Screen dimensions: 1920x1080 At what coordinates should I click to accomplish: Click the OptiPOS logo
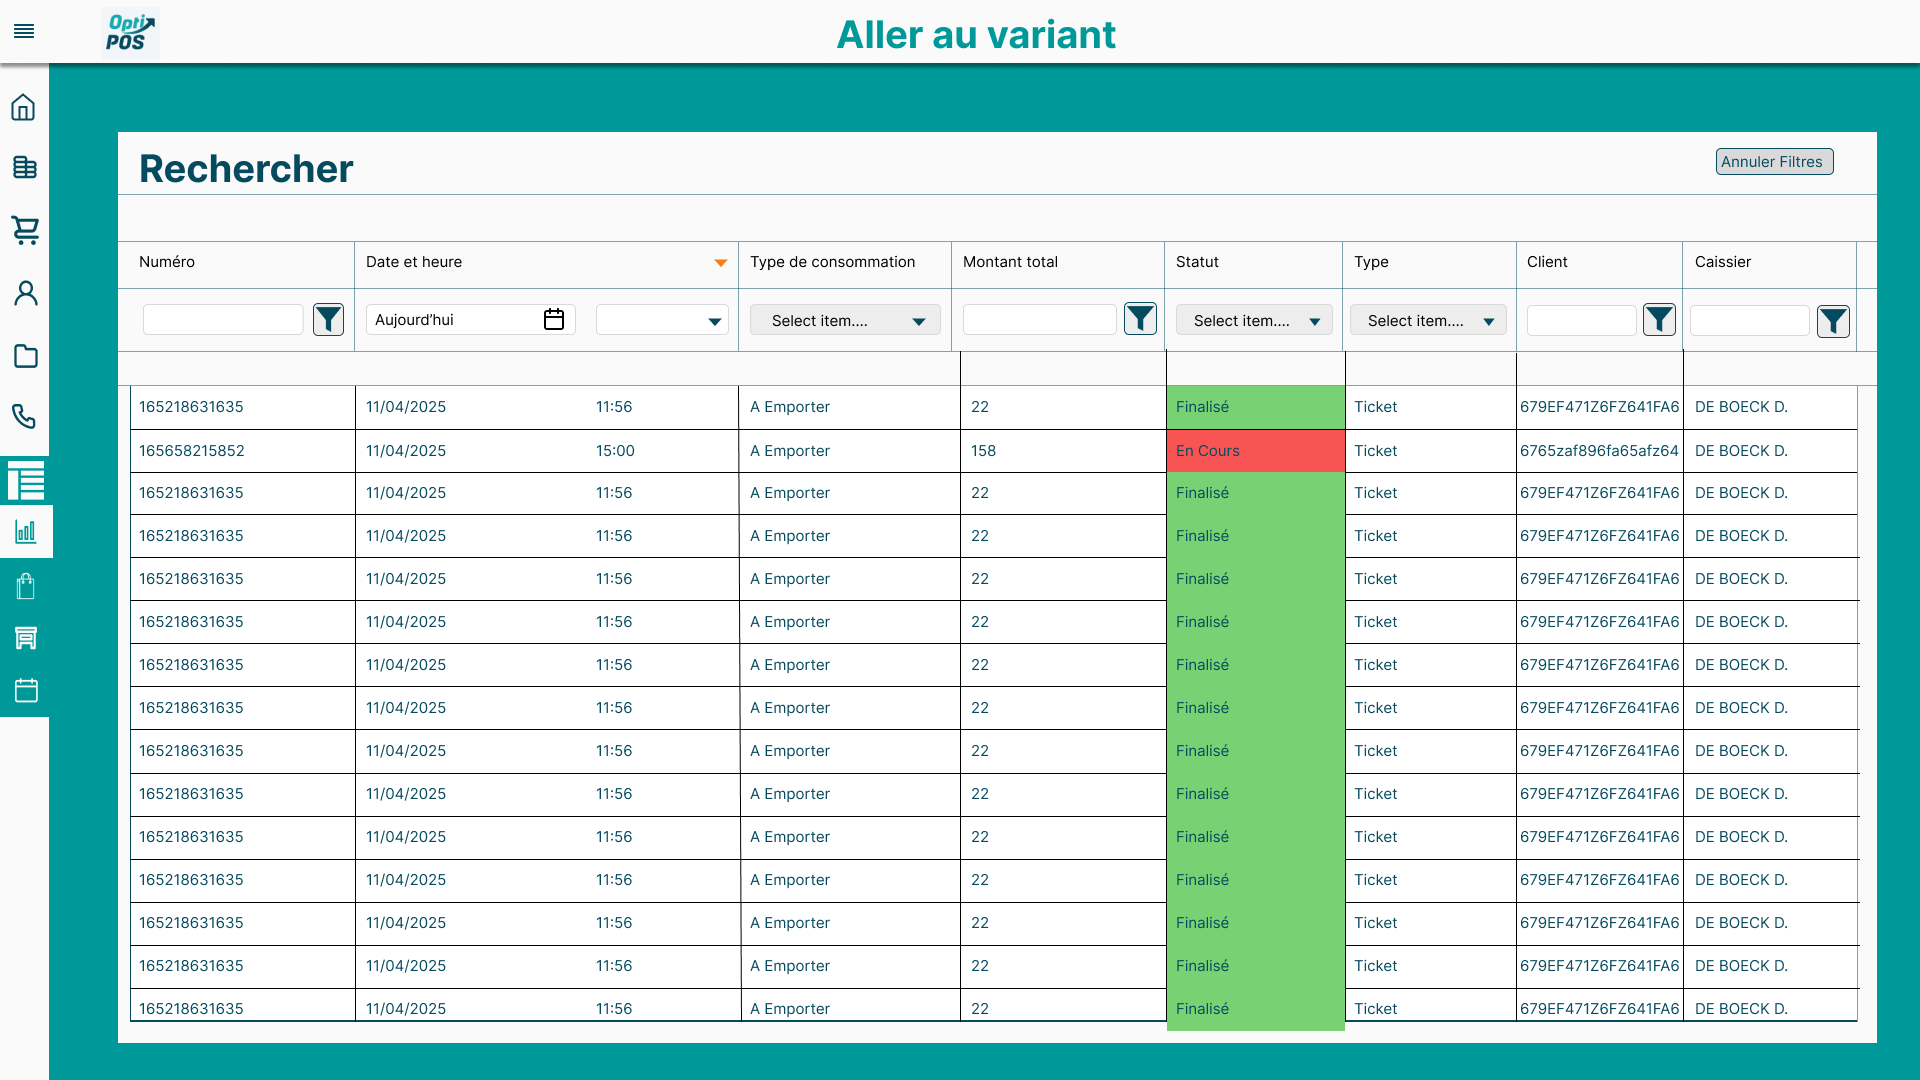(130, 32)
